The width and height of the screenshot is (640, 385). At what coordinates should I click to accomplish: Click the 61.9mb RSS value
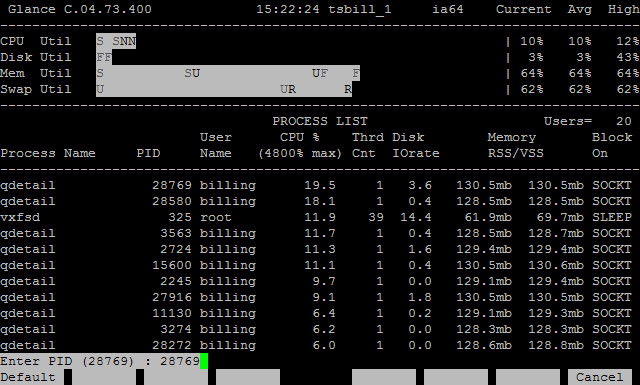tap(488, 217)
